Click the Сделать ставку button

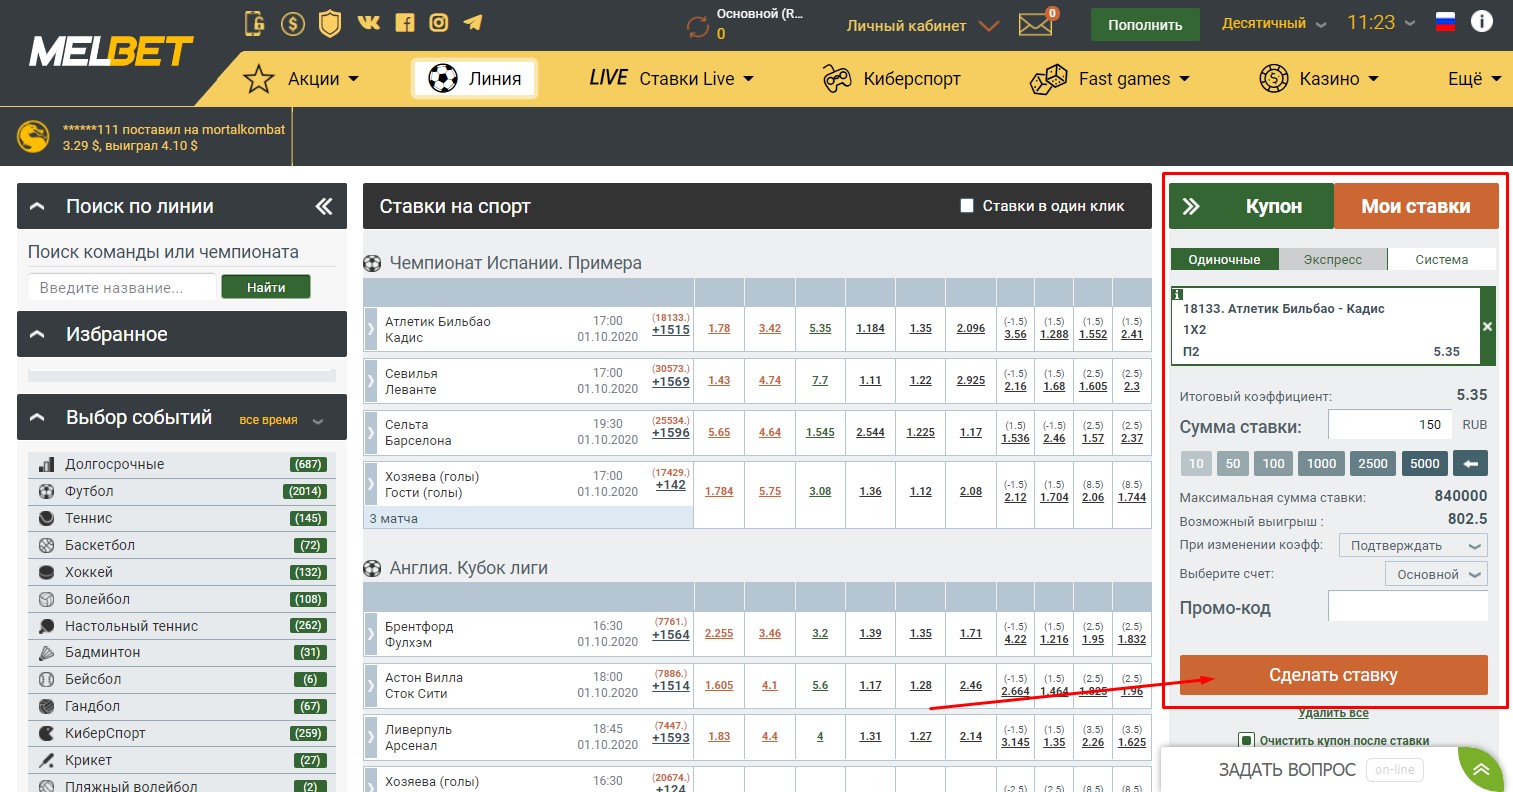pos(1334,675)
